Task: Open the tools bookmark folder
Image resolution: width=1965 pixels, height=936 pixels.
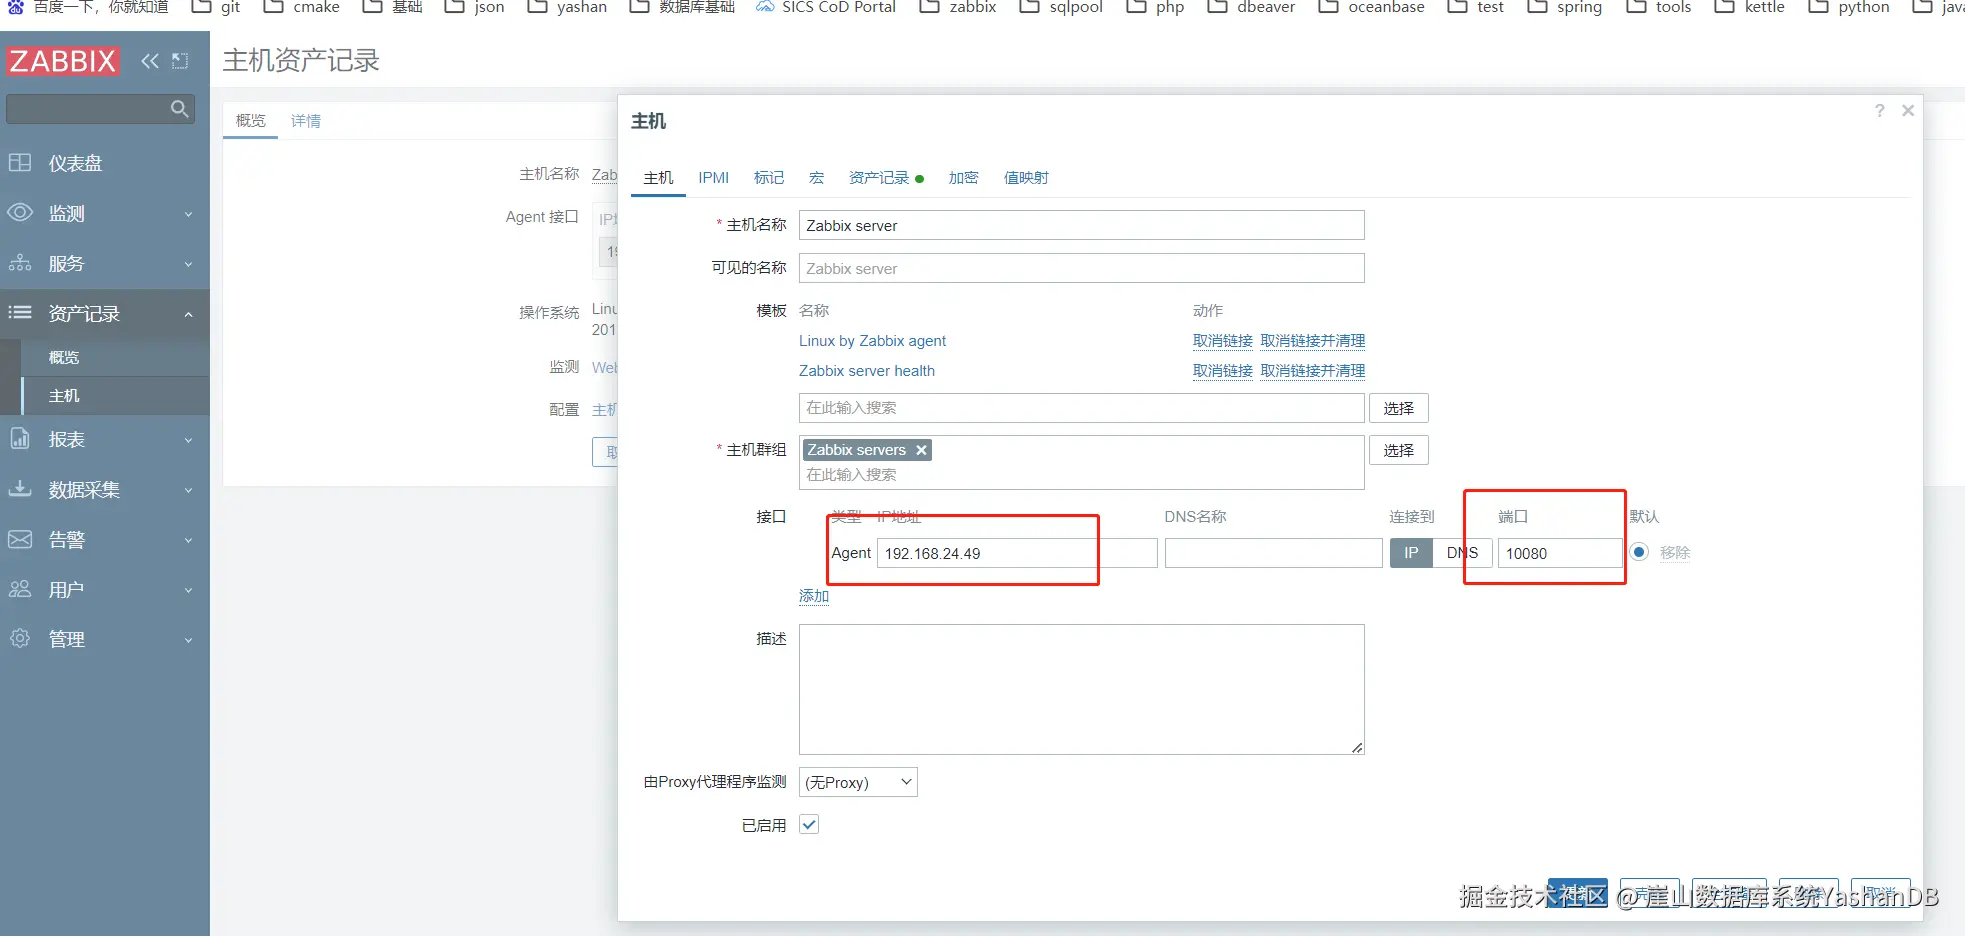Action: point(1659,7)
